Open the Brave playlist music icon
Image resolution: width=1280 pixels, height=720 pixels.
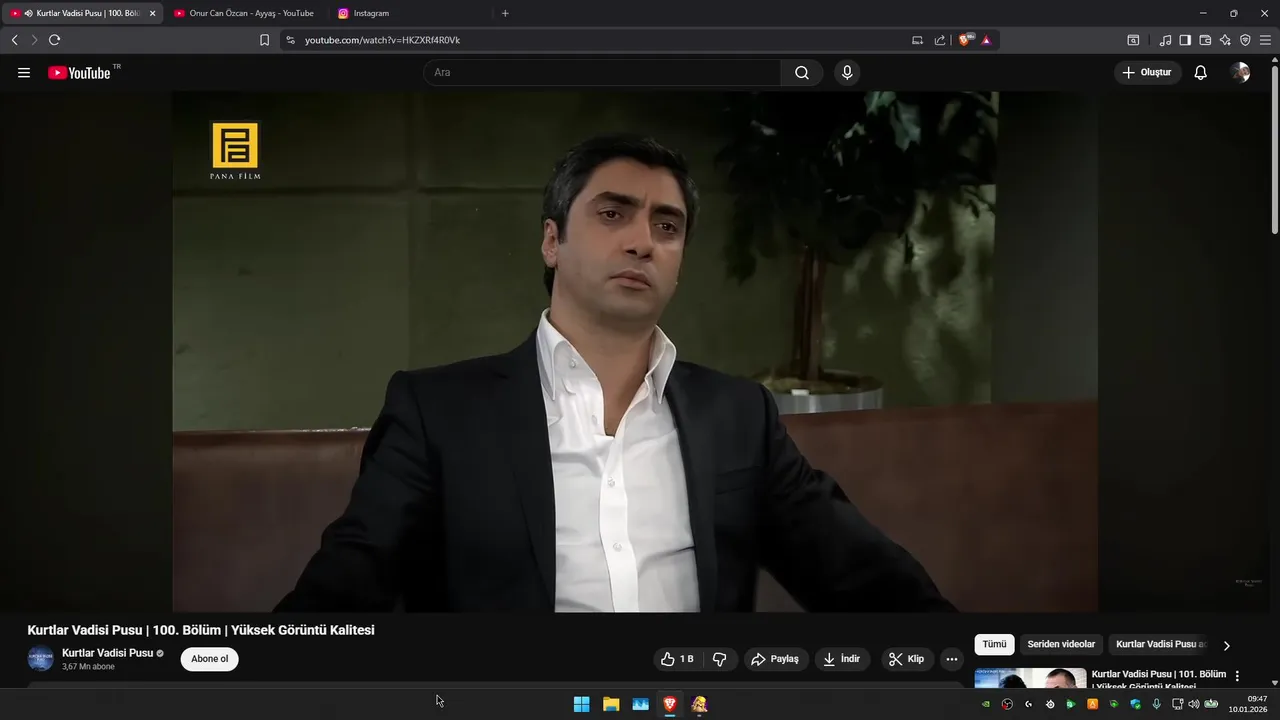click(x=1165, y=40)
